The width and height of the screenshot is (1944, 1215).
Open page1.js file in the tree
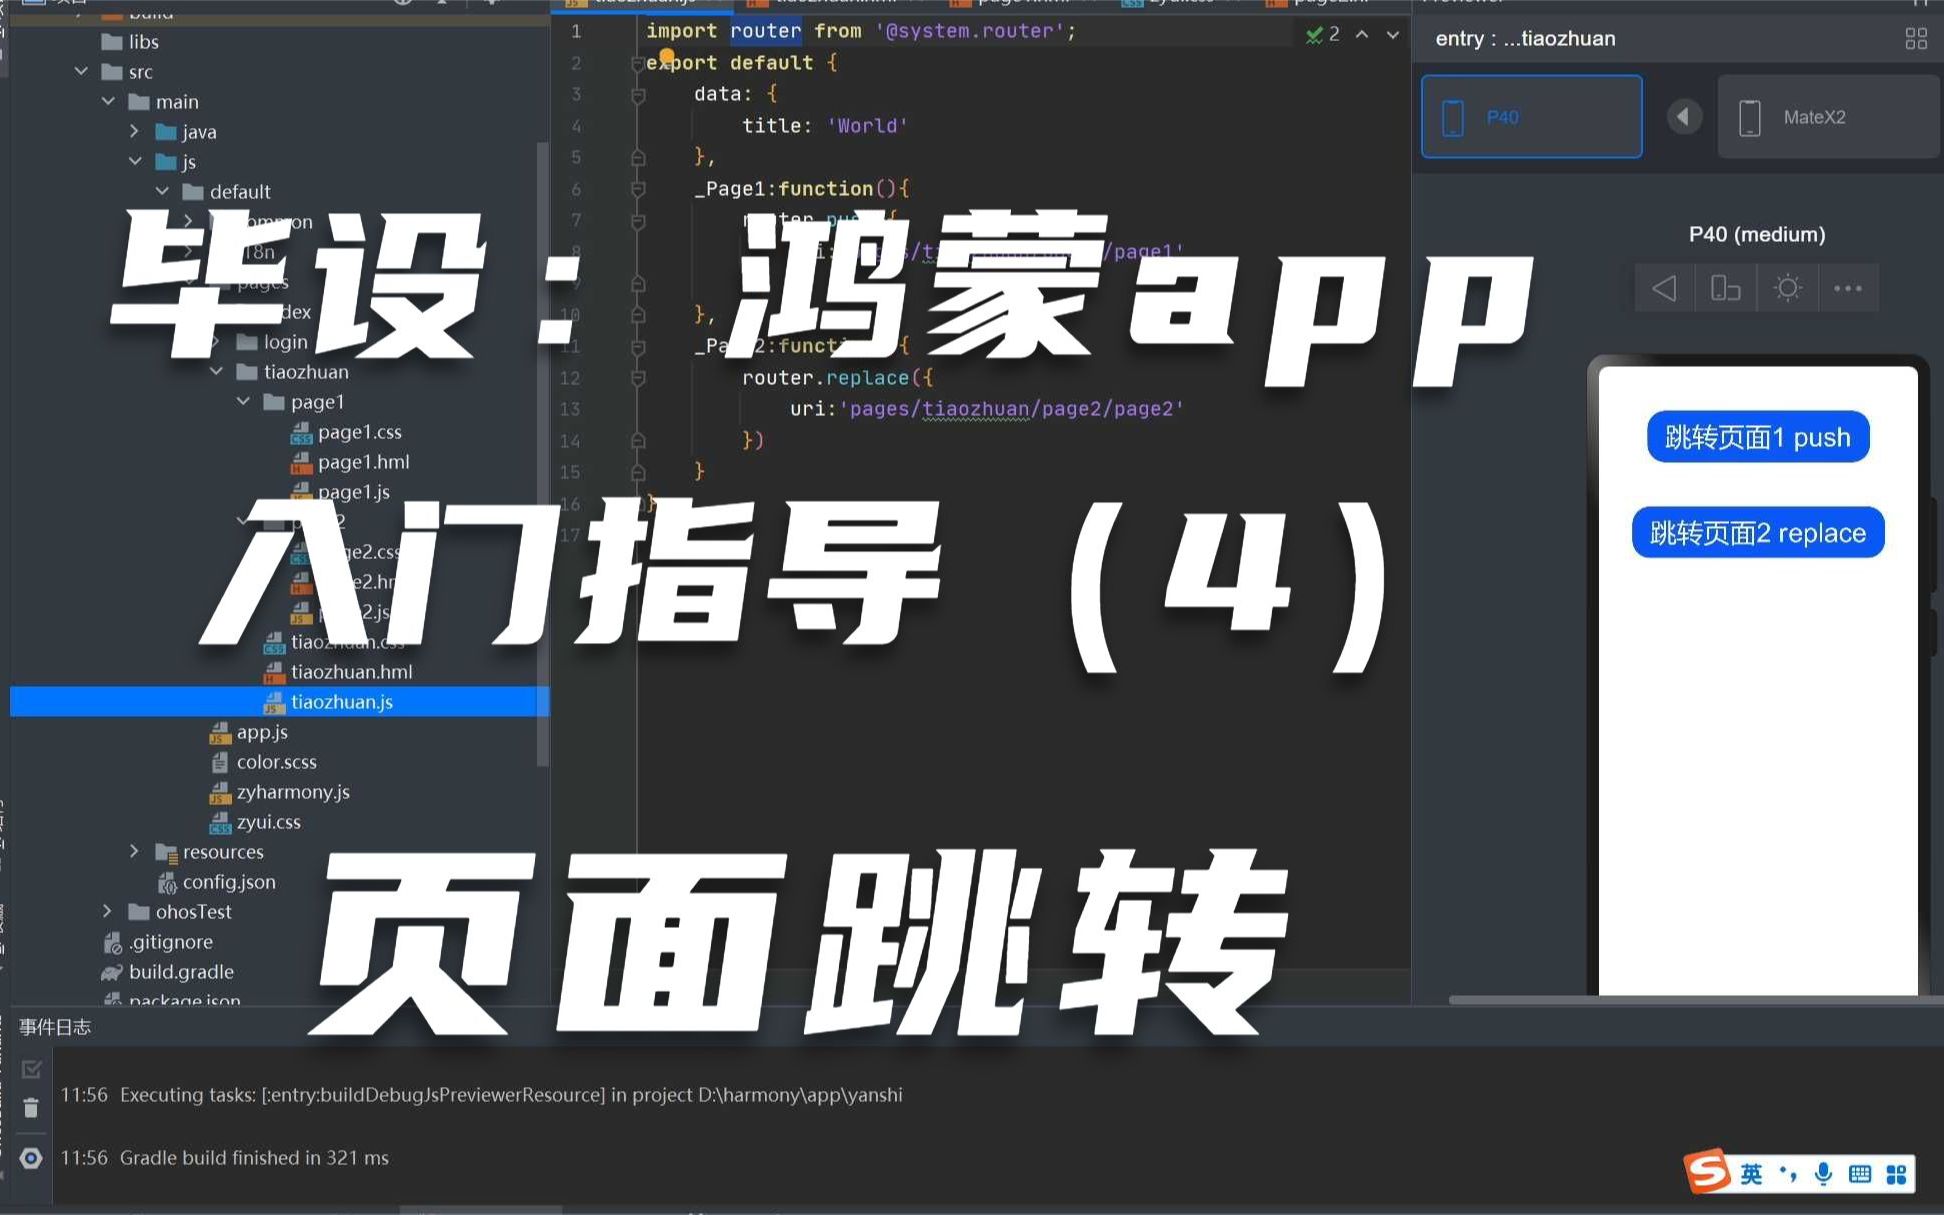pyautogui.click(x=353, y=492)
